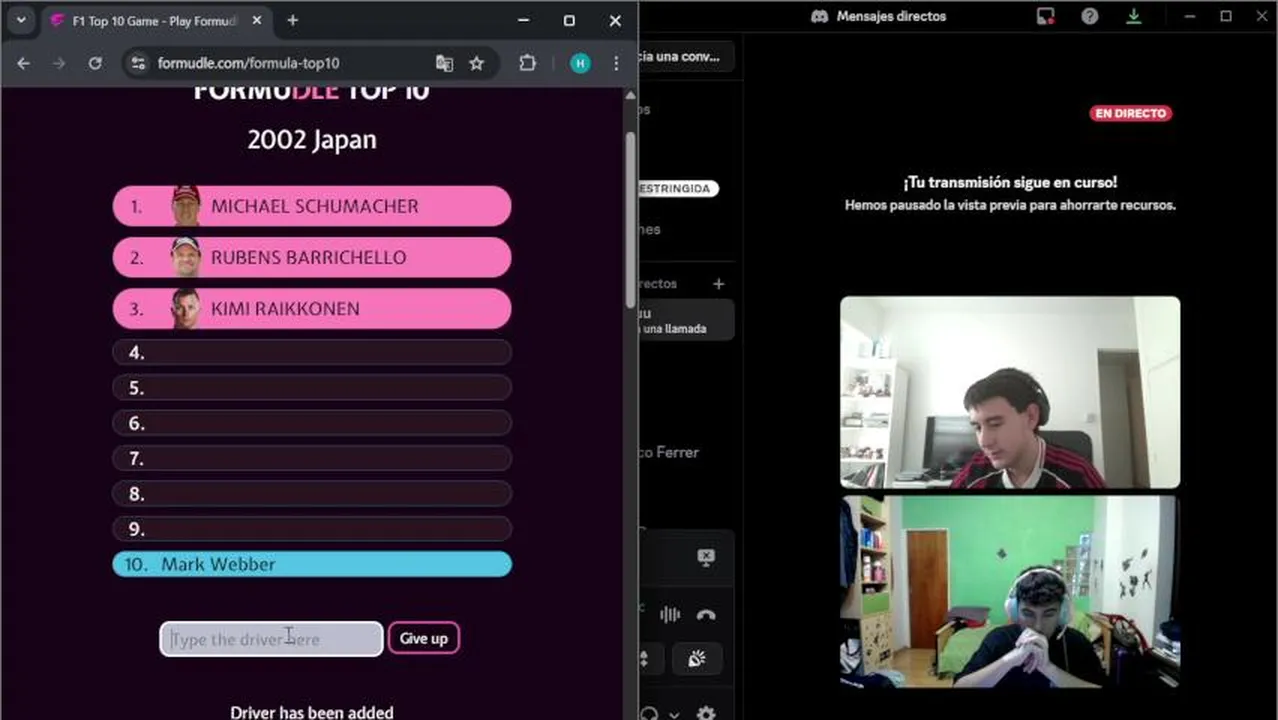The image size is (1278, 720).
Task: Click Rubens Barrichello's driver portrait
Action: point(186,257)
